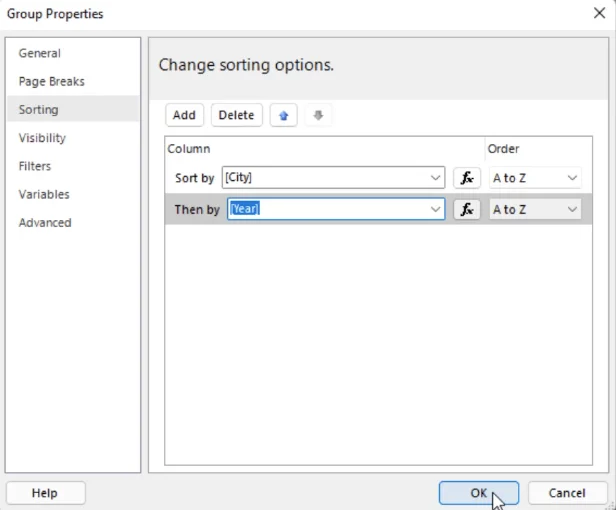Delete the selected sorting option
This screenshot has width=616, height=510.
(236, 115)
